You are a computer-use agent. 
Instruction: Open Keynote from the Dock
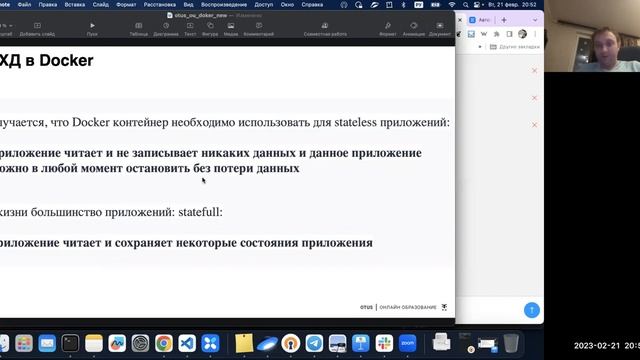361,343
